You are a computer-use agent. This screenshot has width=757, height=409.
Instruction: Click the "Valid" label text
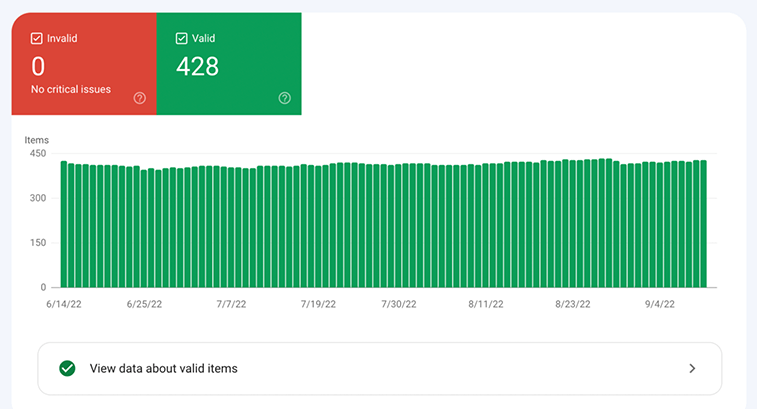204,39
